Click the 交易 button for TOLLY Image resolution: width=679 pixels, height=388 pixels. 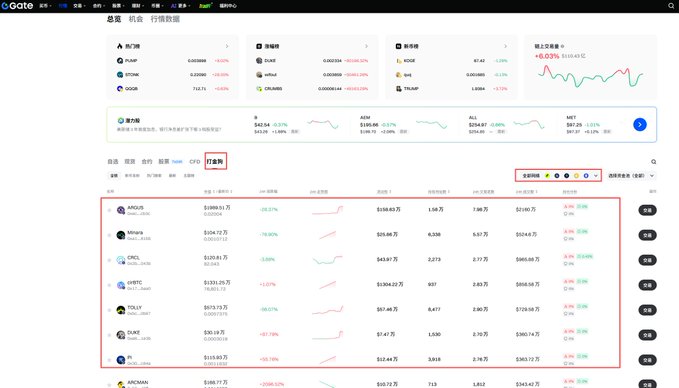click(x=647, y=310)
